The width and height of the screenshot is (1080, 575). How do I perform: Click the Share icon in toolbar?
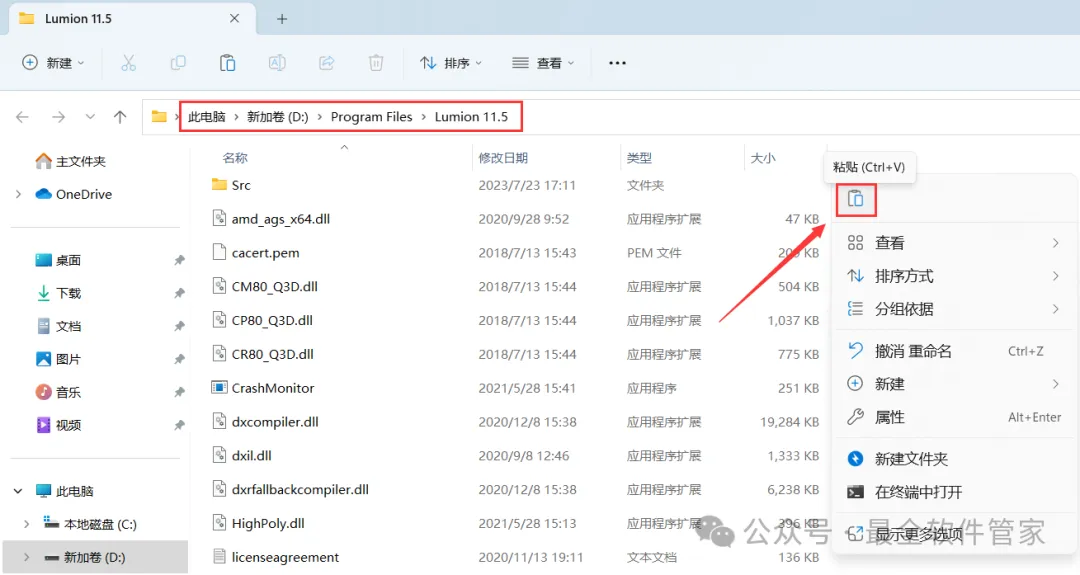pyautogui.click(x=326, y=63)
